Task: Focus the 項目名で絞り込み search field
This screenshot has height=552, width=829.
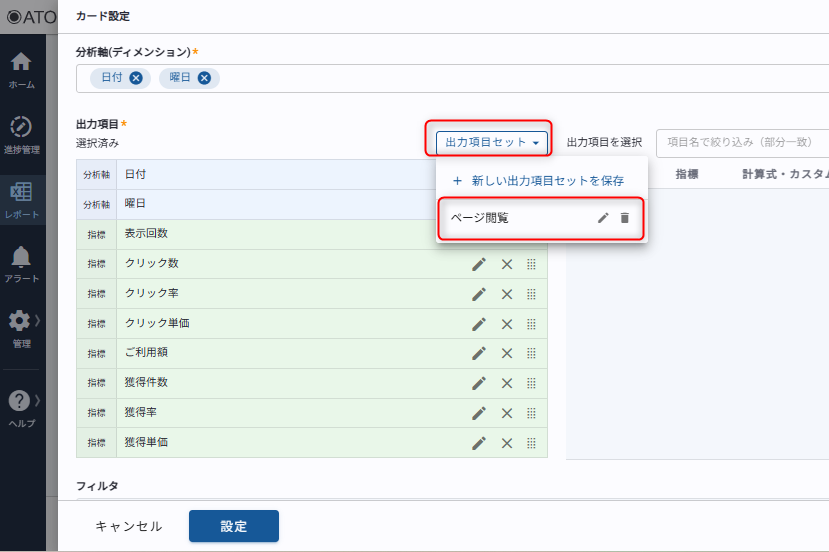Action: 742,143
